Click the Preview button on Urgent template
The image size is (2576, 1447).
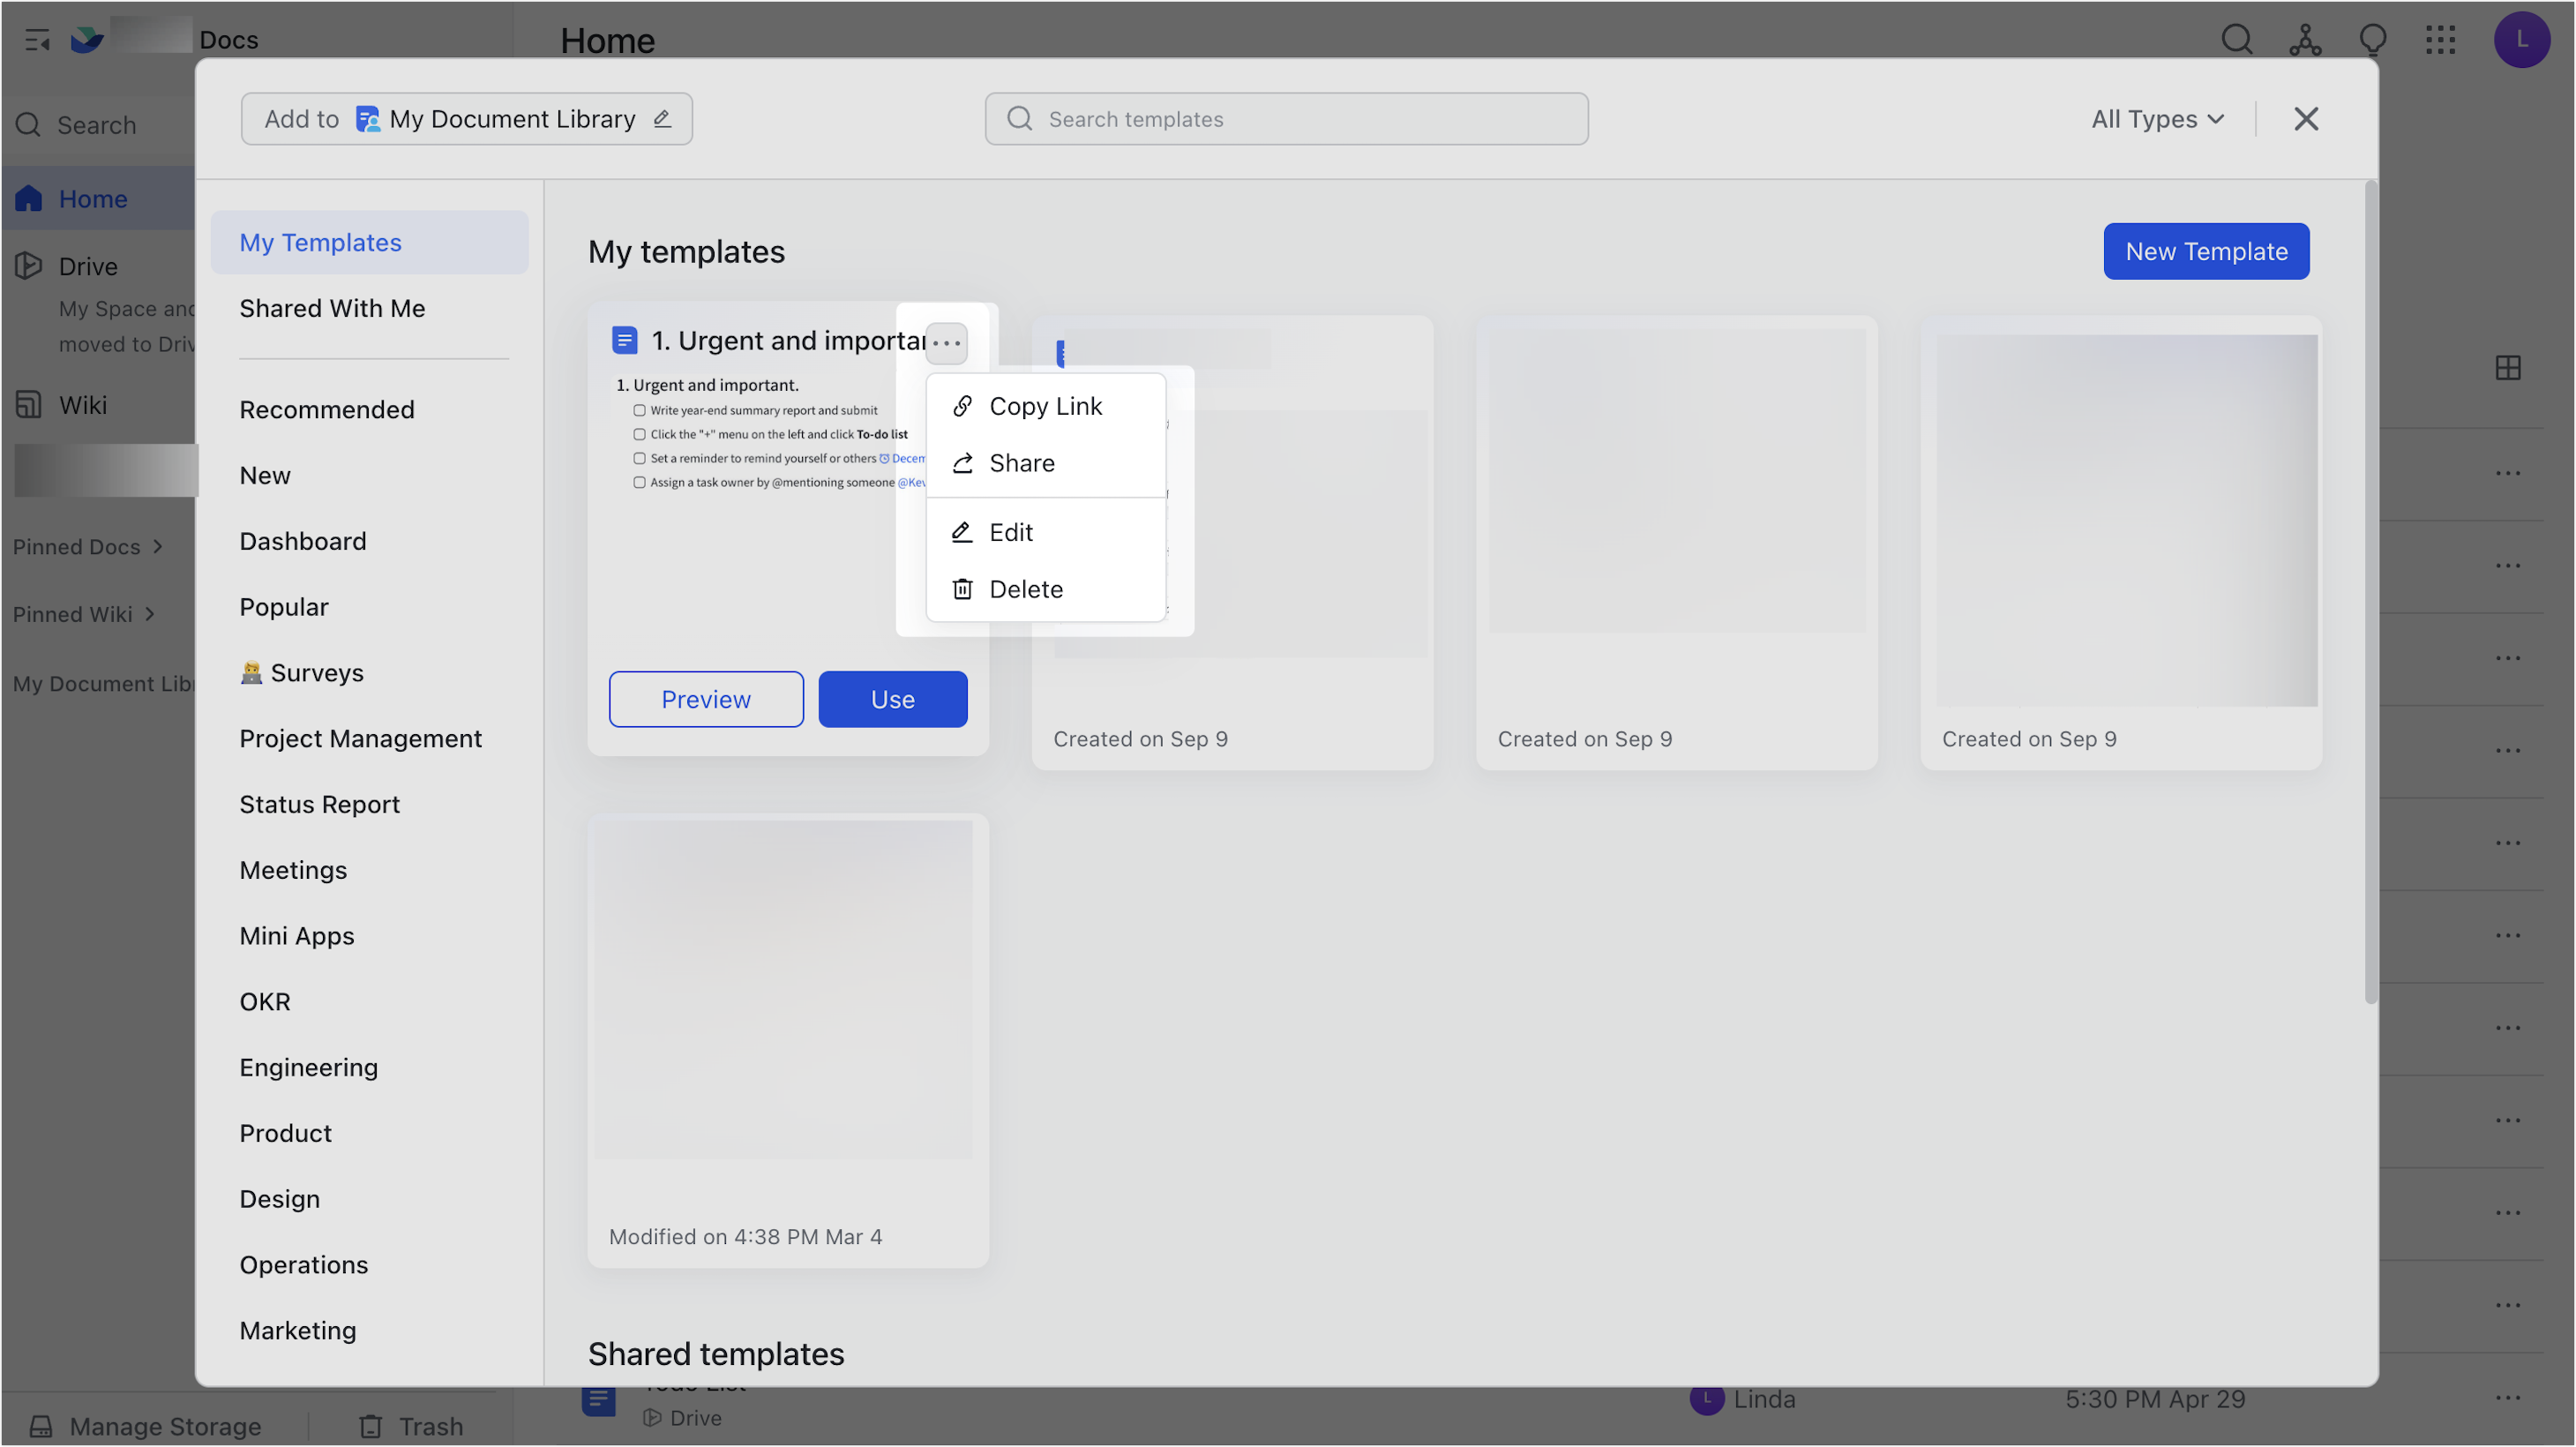click(706, 699)
